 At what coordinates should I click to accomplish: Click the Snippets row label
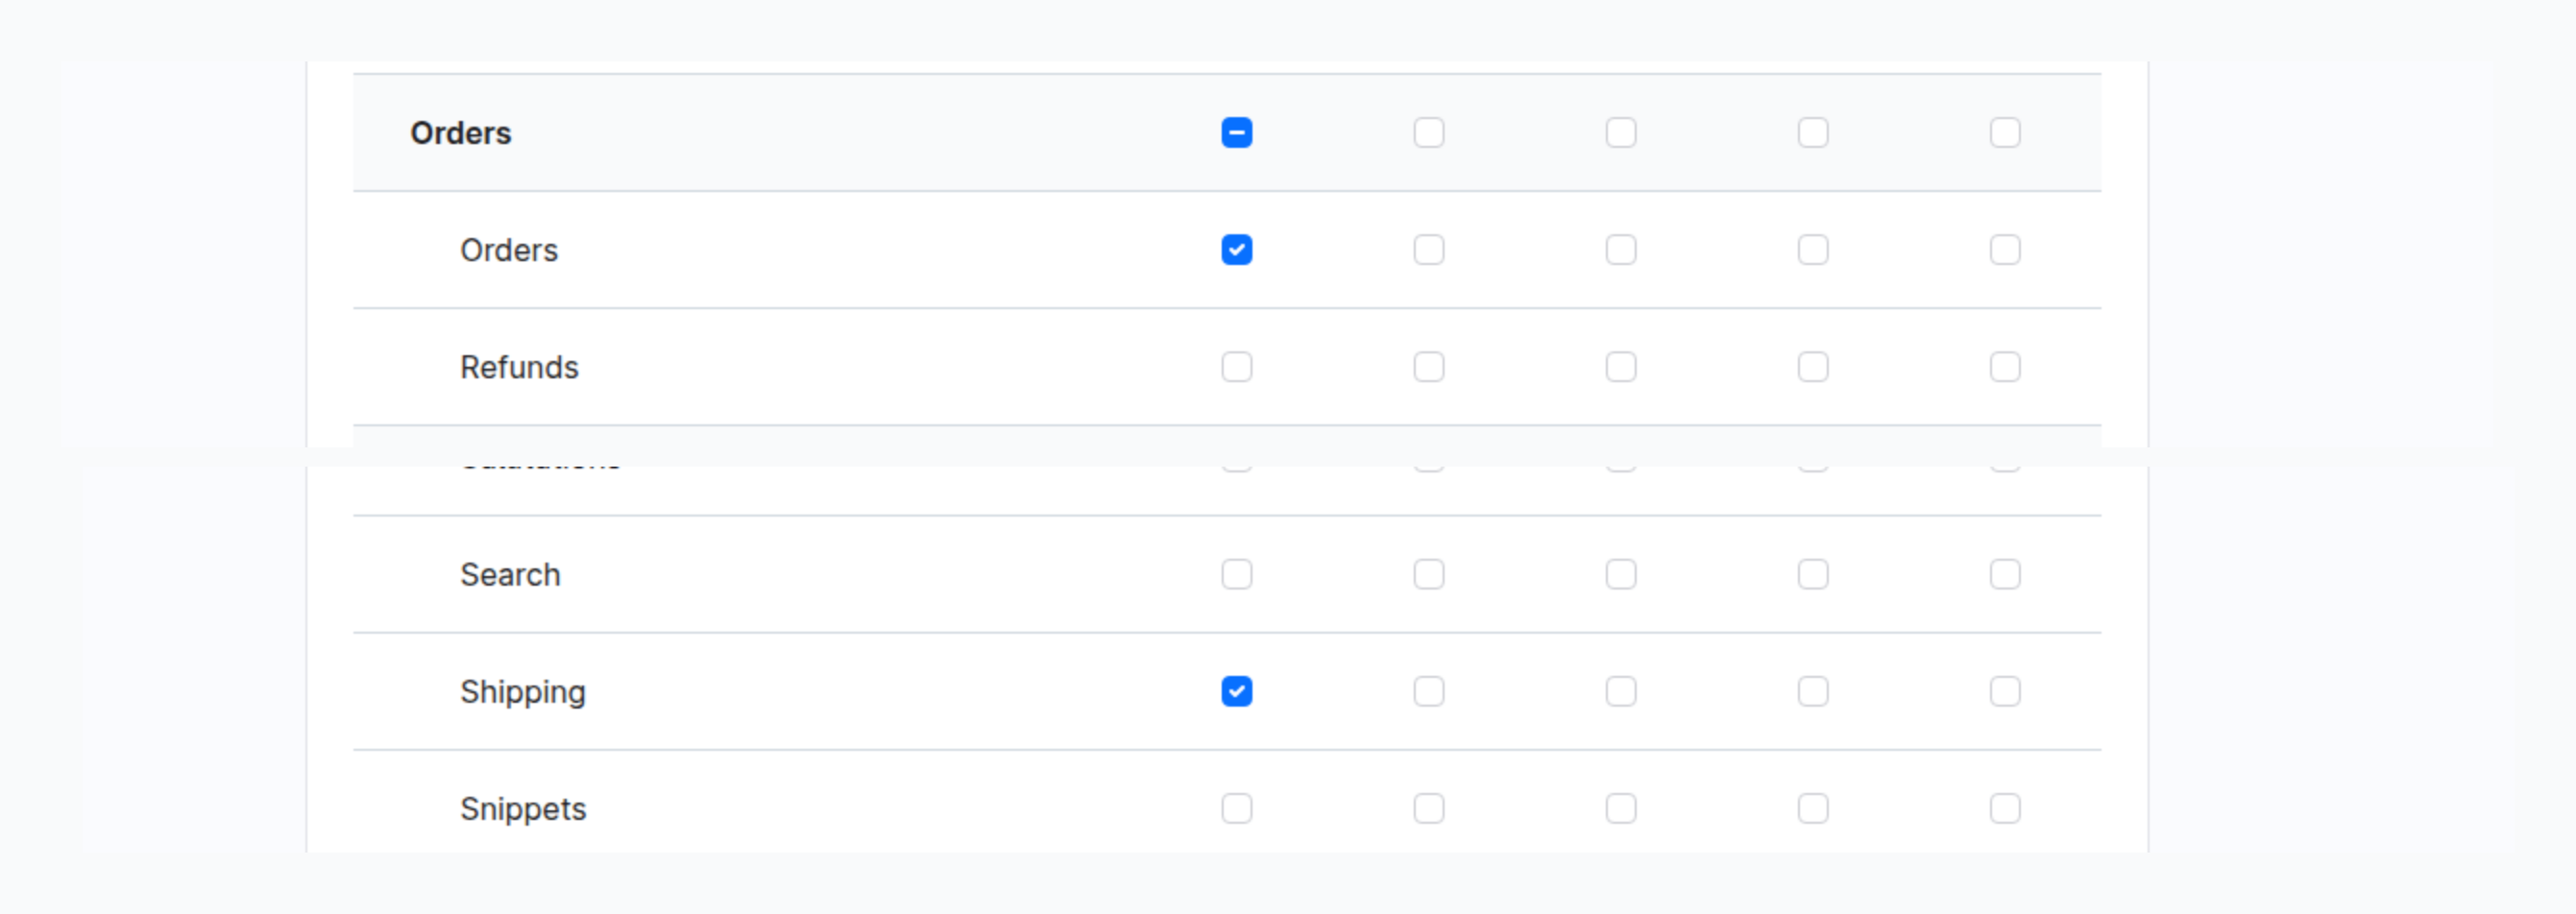coord(522,809)
